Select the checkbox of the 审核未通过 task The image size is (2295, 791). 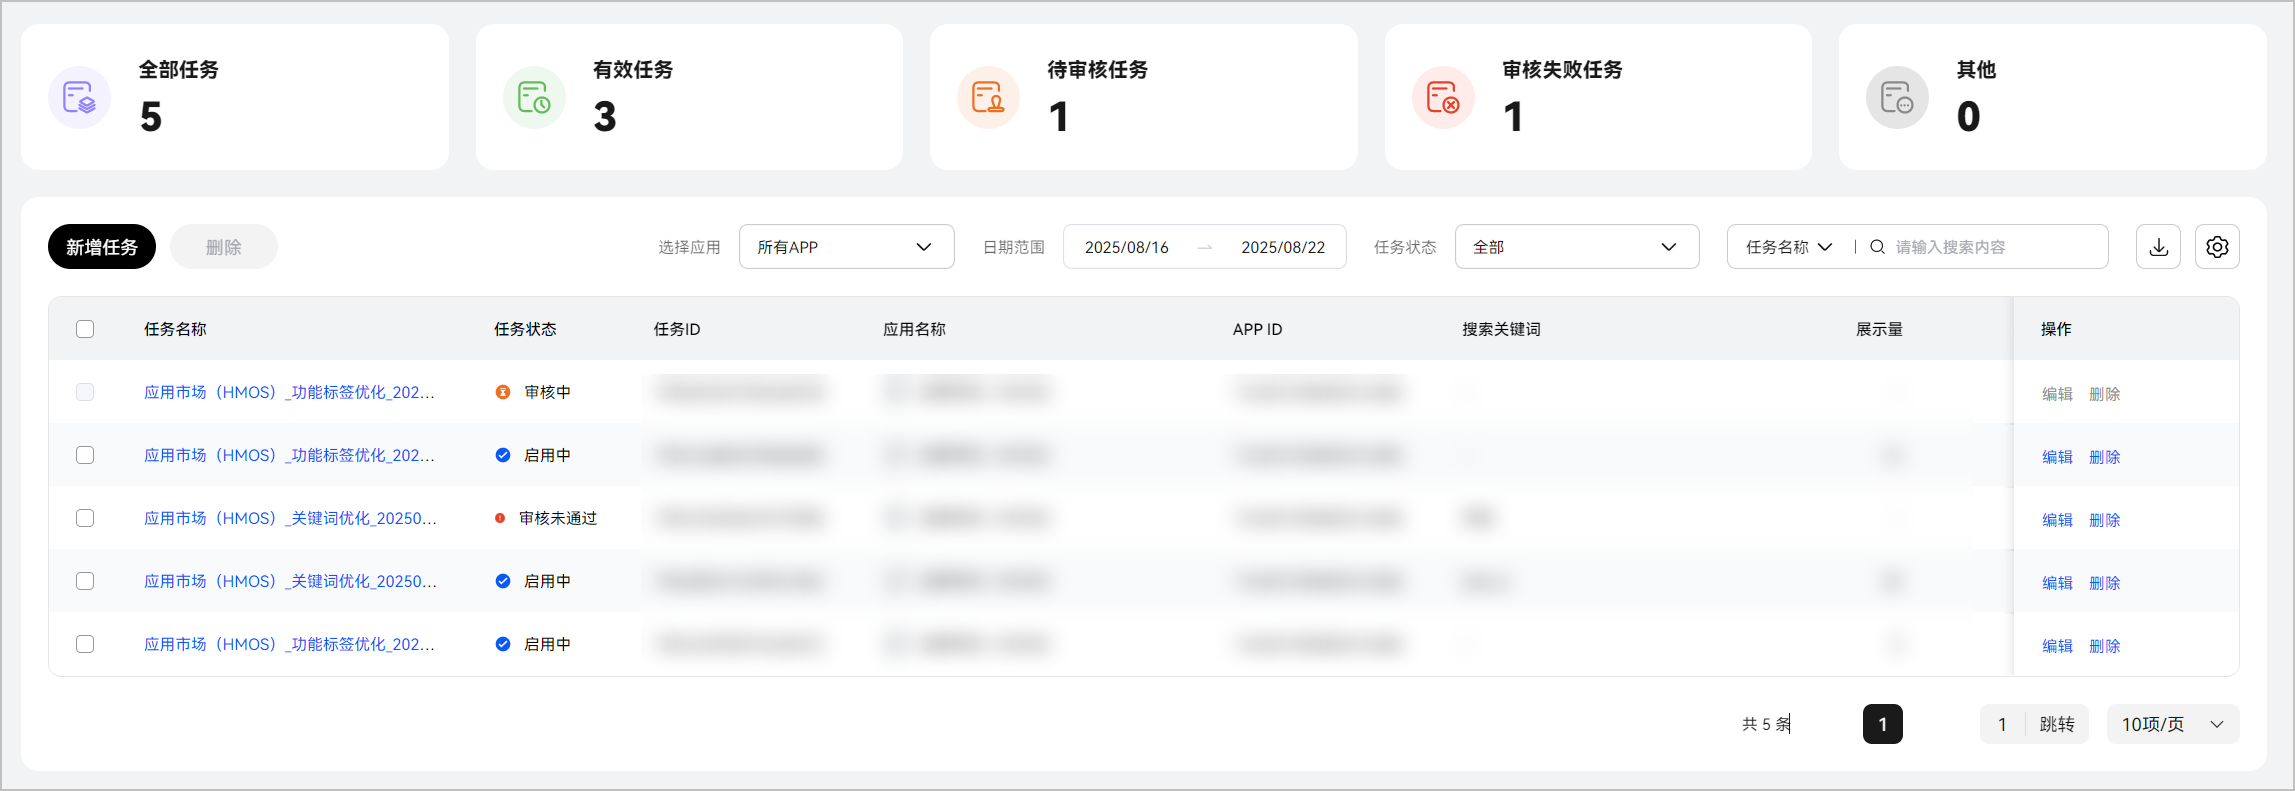tap(85, 518)
